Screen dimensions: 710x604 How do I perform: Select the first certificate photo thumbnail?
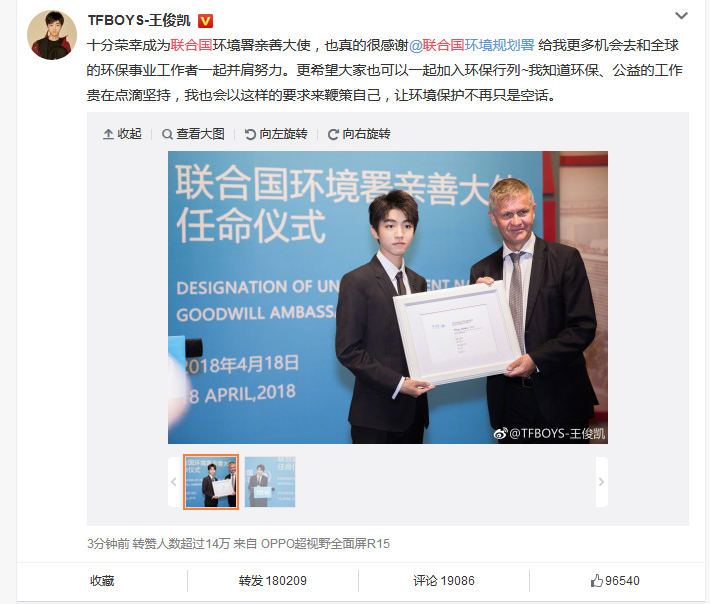click(x=211, y=482)
